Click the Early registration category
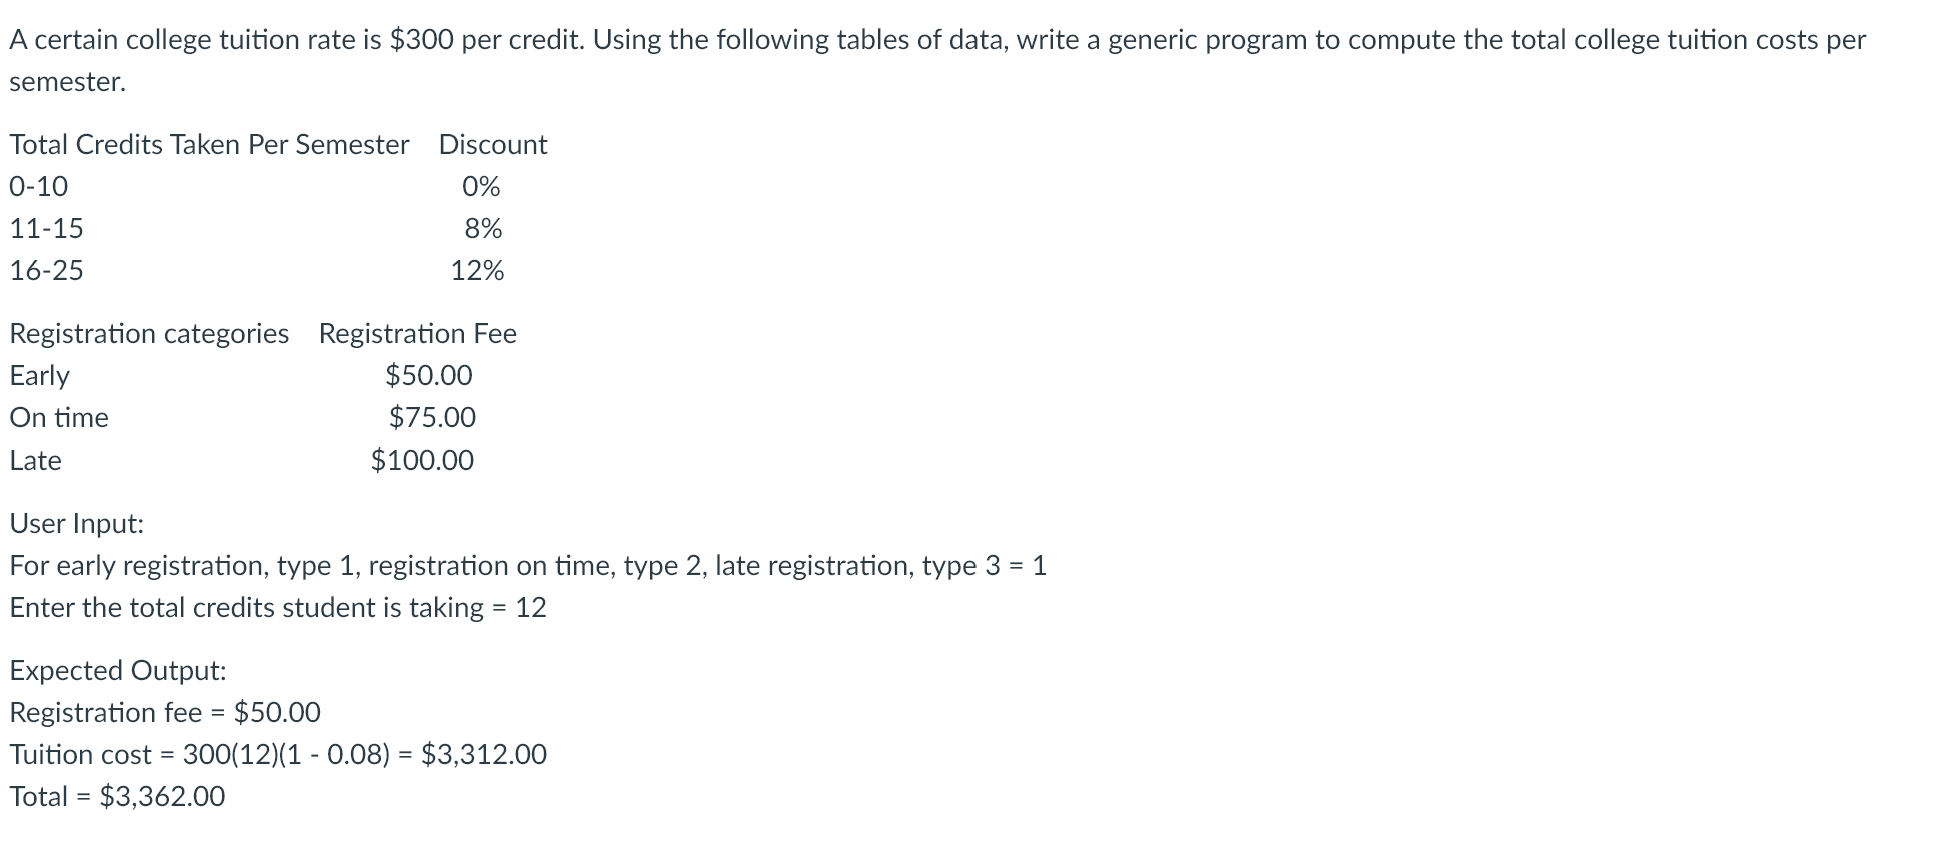1946x862 pixels. point(40,376)
